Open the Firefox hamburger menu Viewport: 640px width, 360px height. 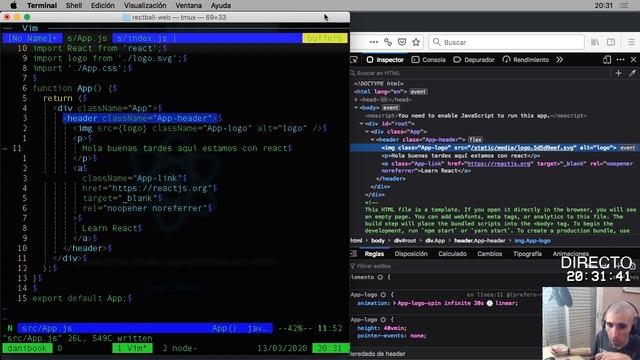pos(631,42)
